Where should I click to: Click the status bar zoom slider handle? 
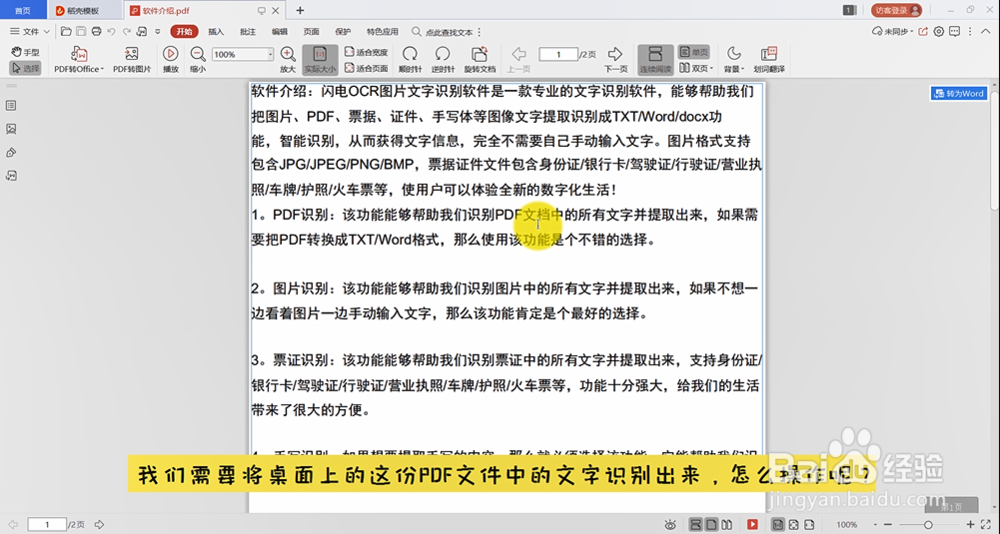[928, 524]
